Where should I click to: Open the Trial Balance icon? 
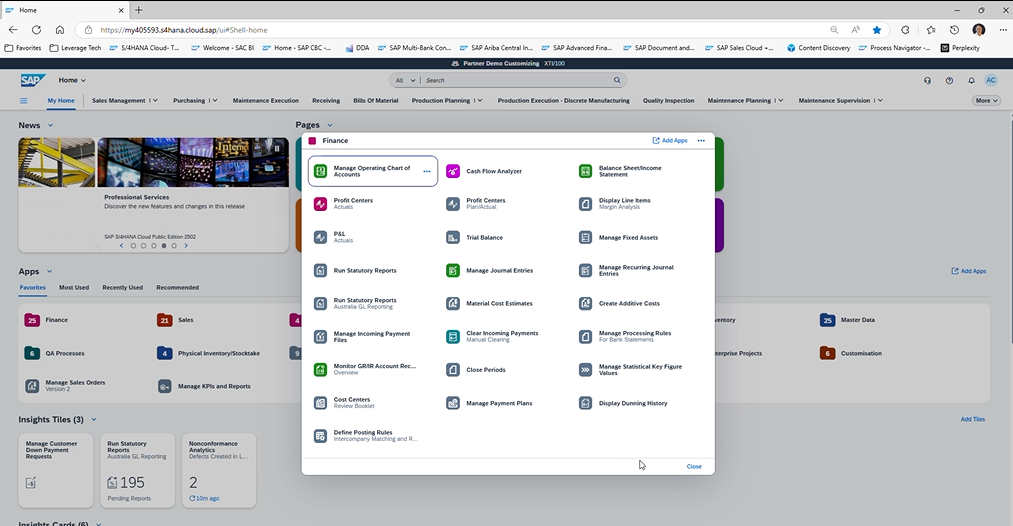click(x=453, y=237)
